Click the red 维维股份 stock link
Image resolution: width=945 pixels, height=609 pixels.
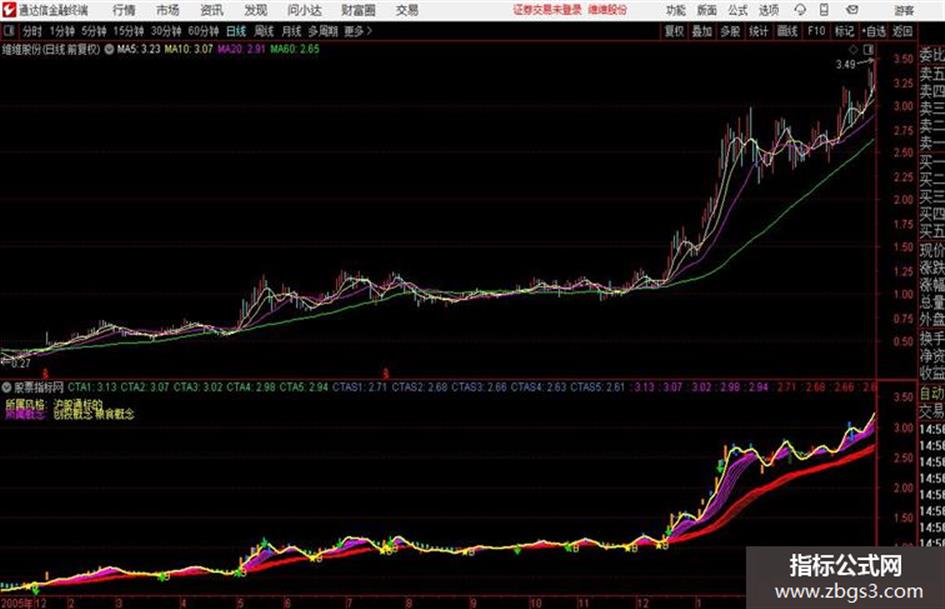tap(608, 10)
